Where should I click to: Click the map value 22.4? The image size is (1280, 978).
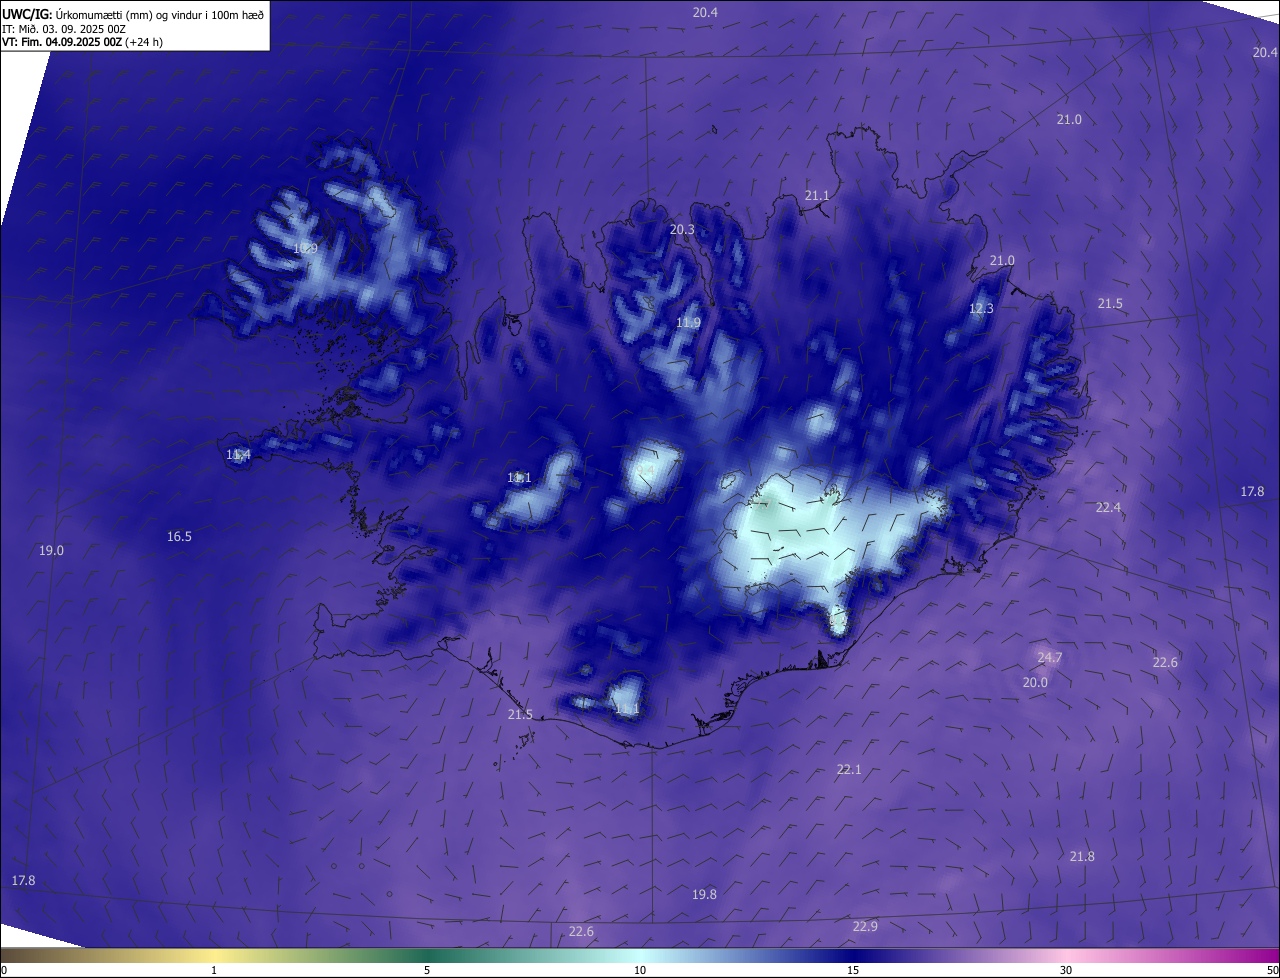[x=1108, y=508]
